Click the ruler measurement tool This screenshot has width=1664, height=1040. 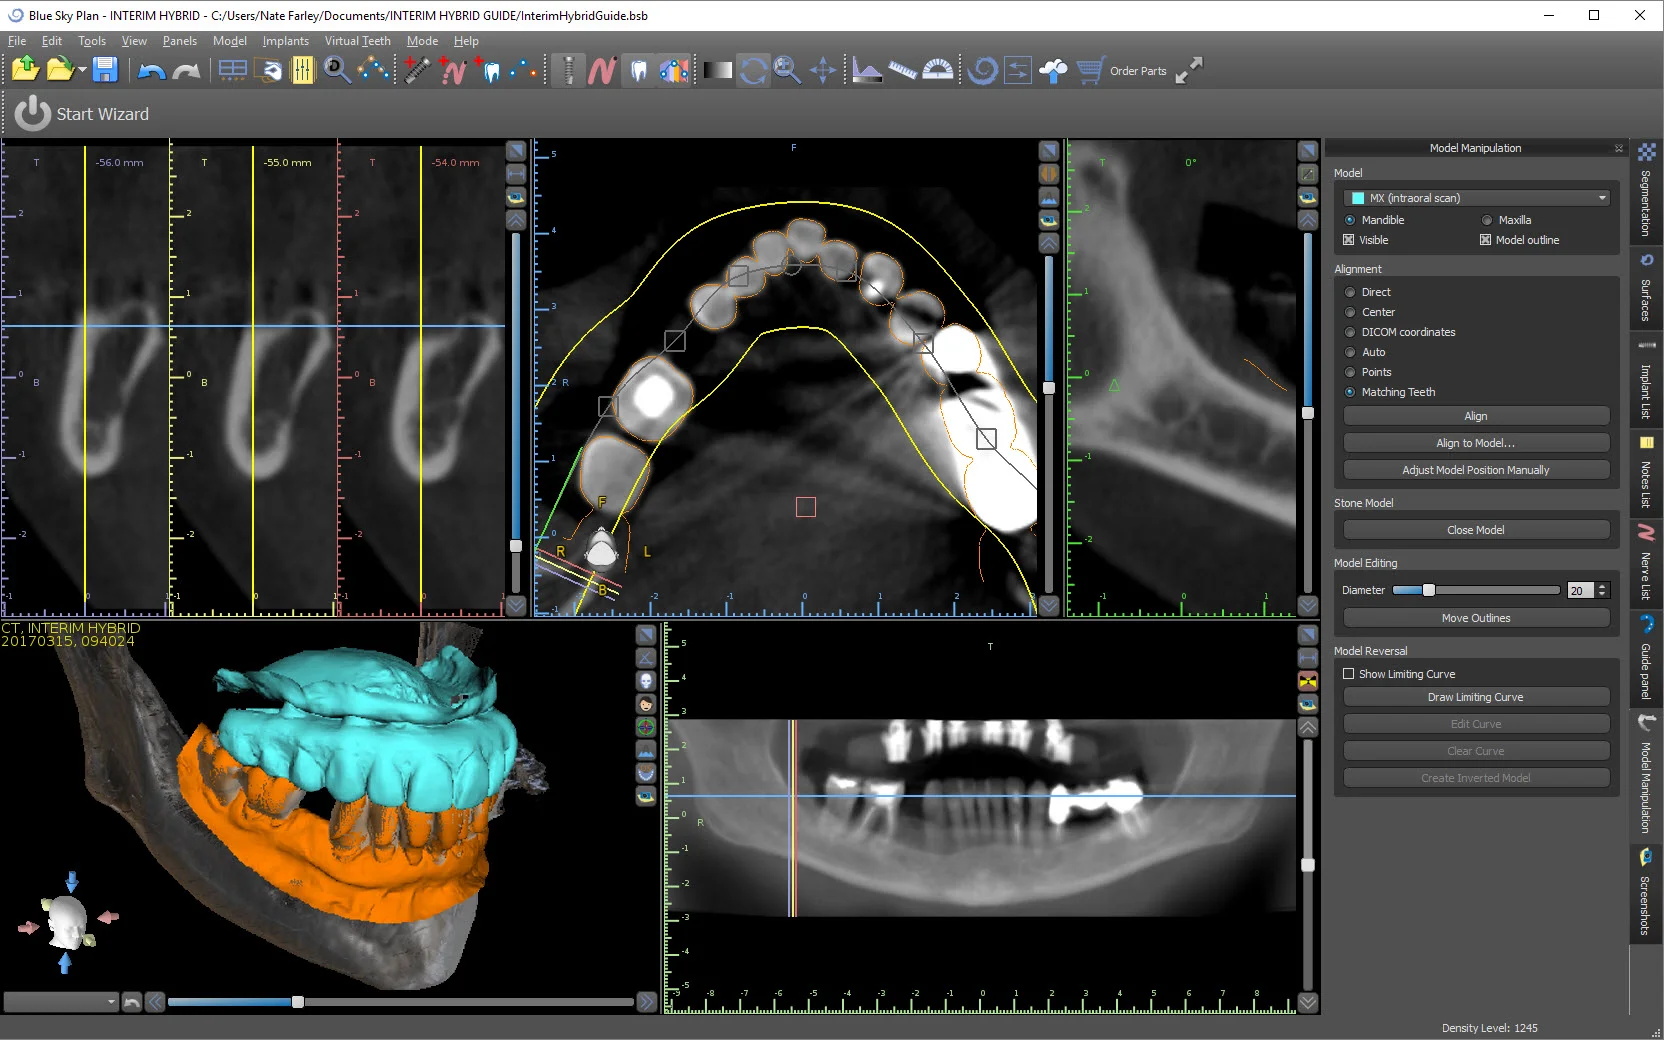(x=902, y=70)
